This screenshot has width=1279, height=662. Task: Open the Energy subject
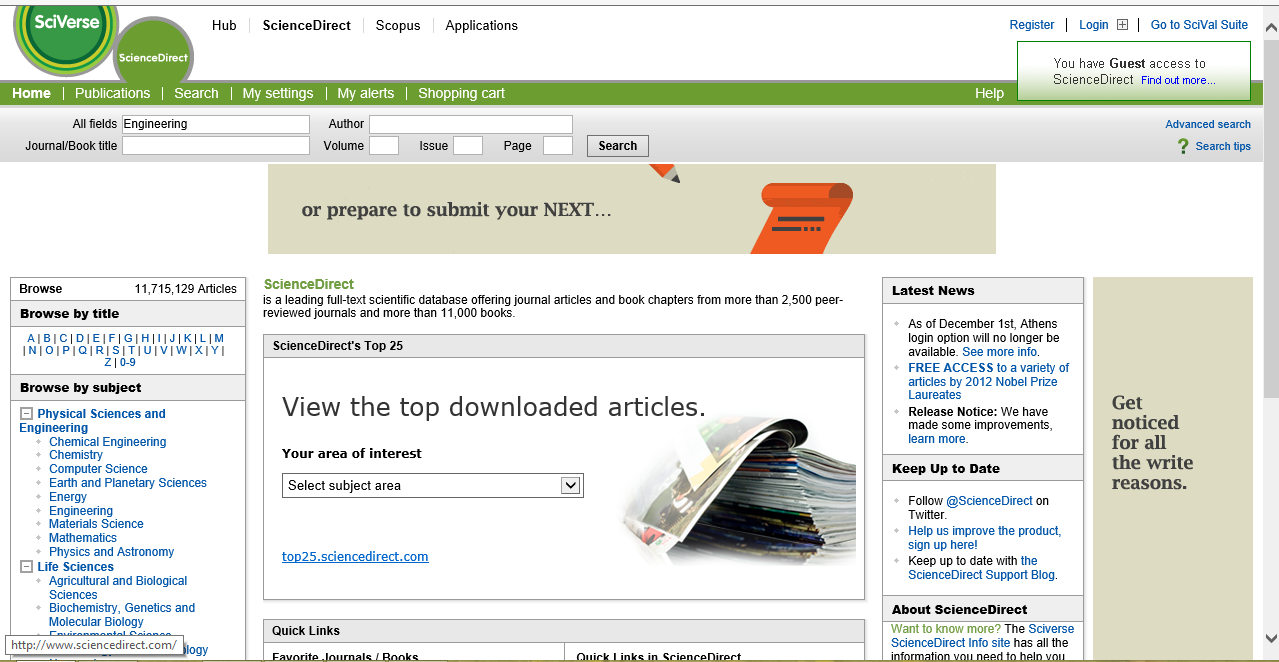[x=68, y=497]
